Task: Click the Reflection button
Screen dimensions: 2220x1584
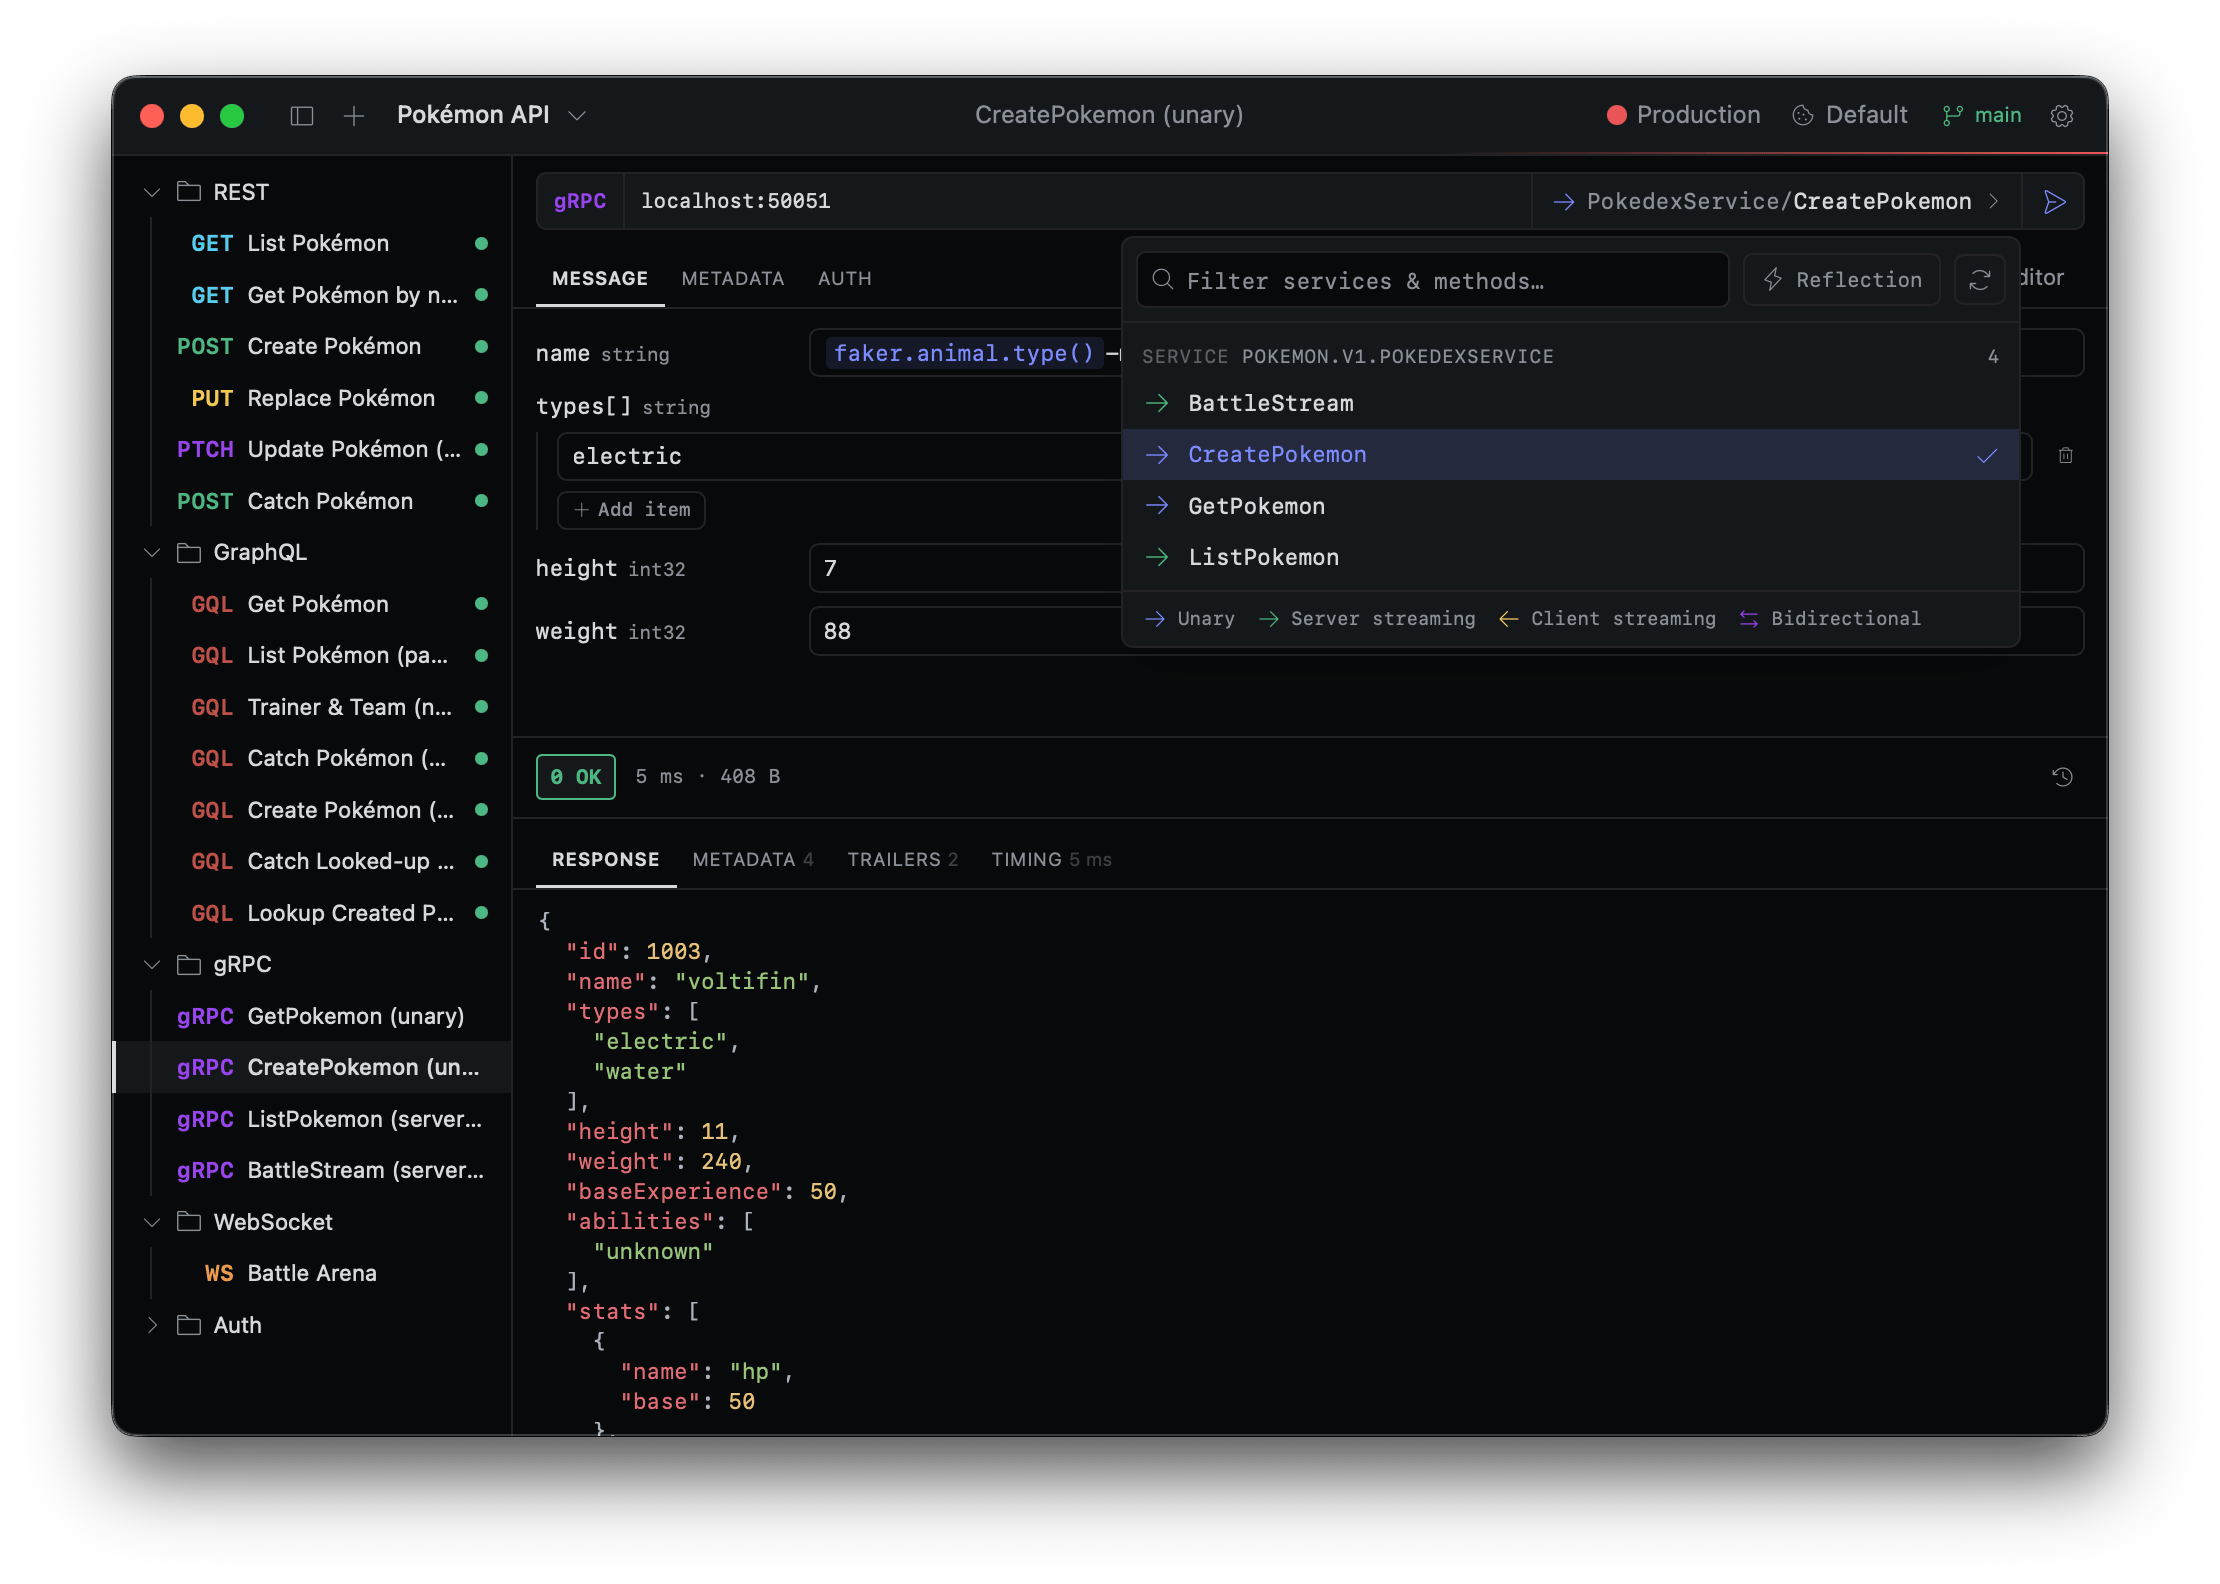Action: [x=1842, y=280]
